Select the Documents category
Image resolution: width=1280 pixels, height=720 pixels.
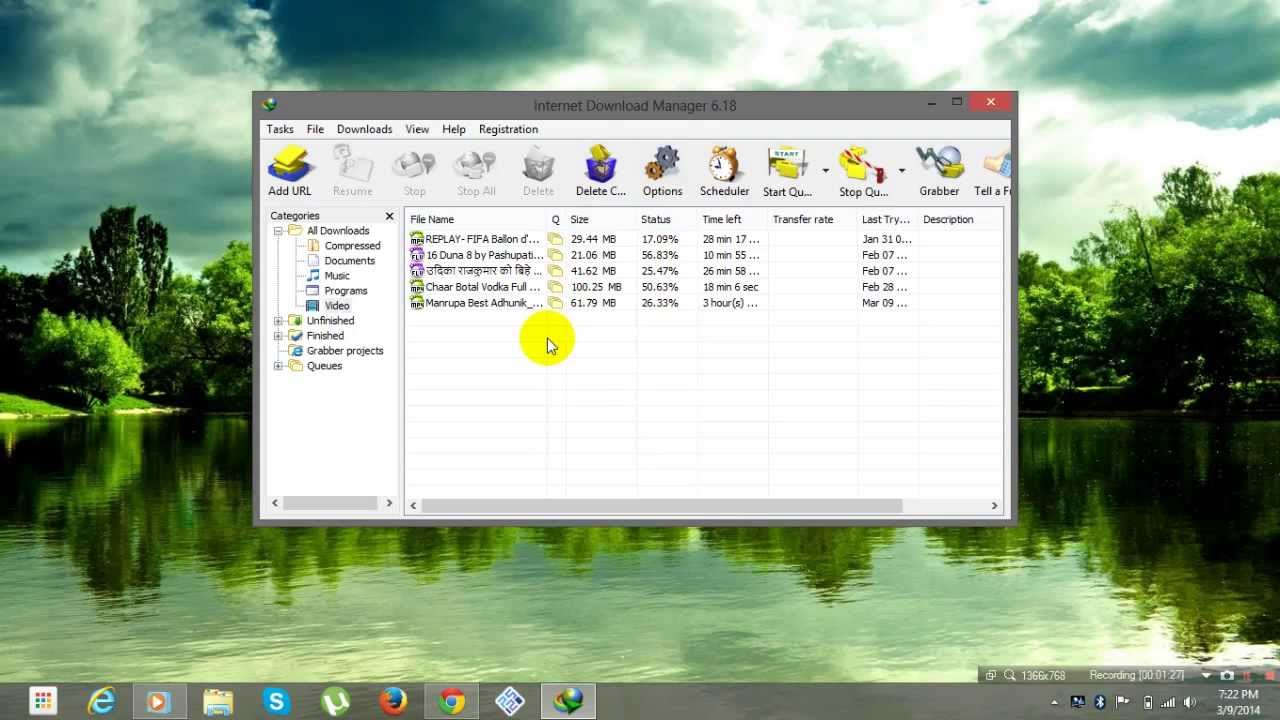click(349, 261)
